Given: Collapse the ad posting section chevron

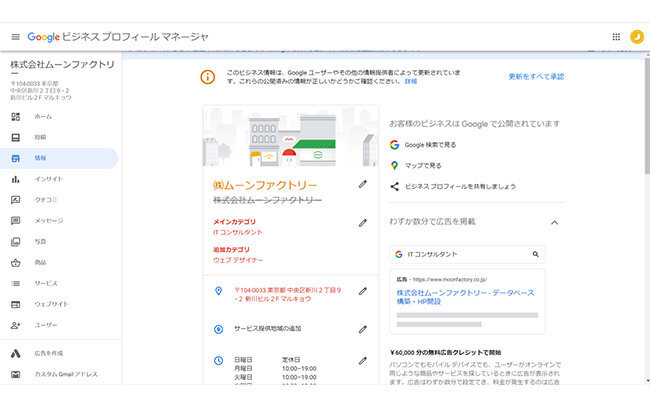Looking at the screenshot, I should click(554, 223).
